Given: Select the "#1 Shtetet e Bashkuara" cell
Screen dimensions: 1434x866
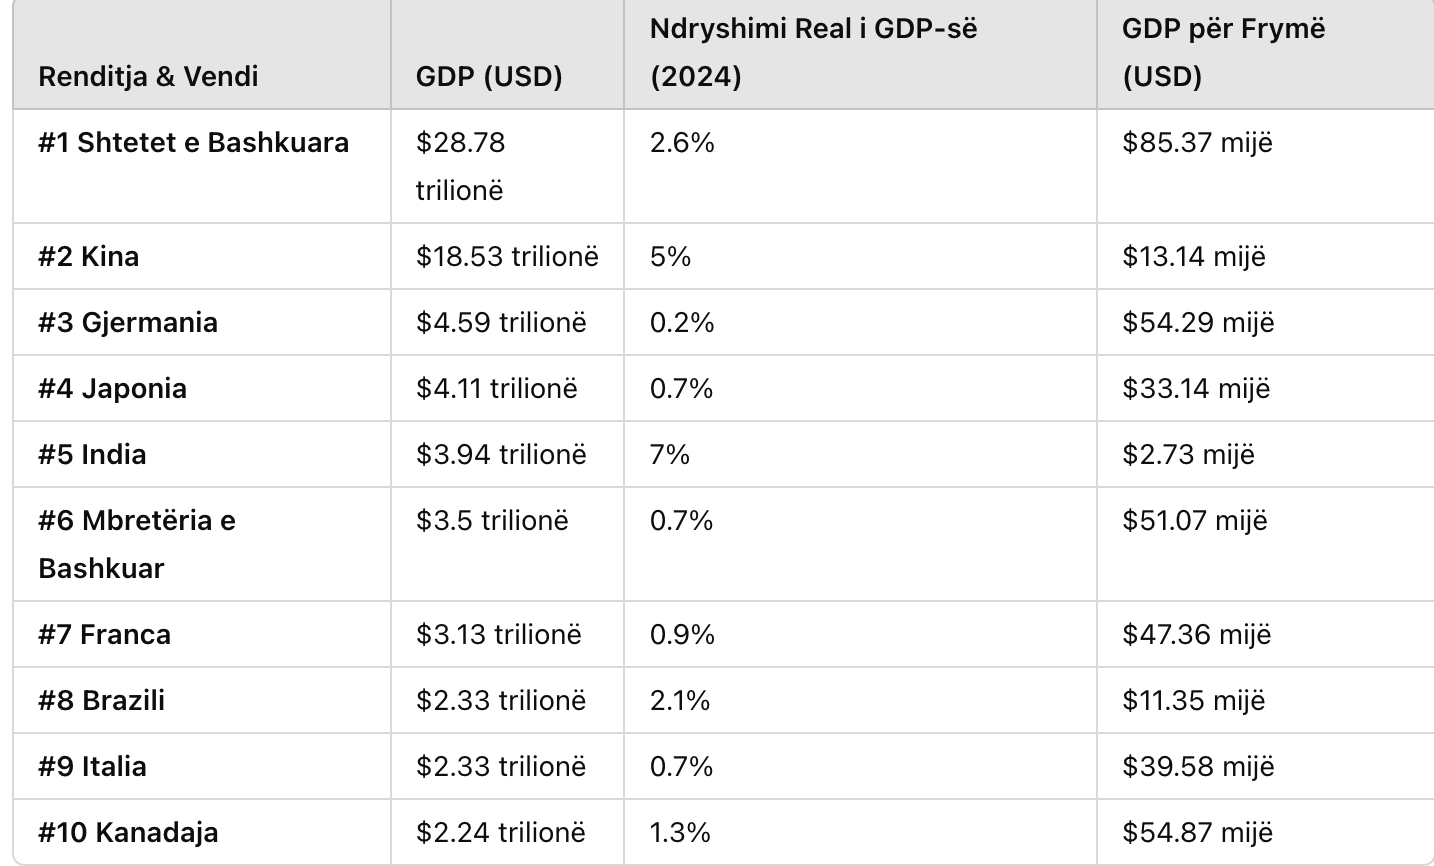Looking at the screenshot, I should tap(194, 142).
